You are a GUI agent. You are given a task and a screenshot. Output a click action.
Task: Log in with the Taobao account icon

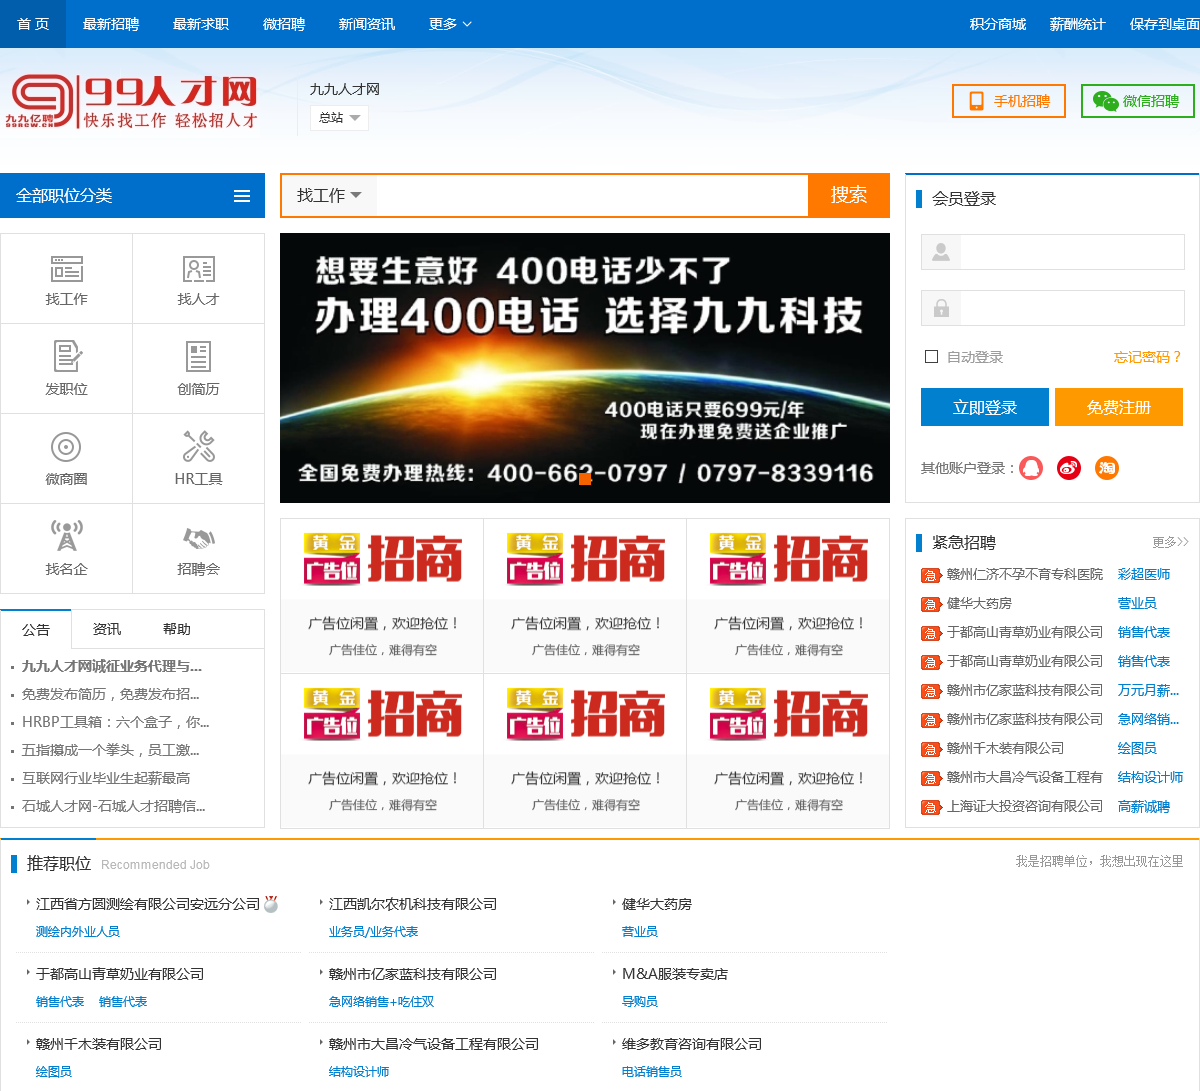tap(1107, 468)
